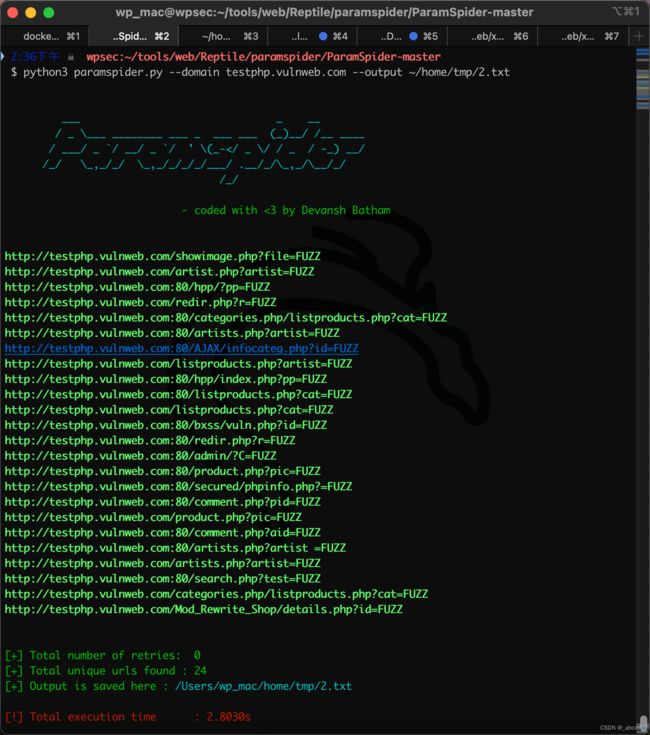650x735 pixels.
Task: Close the terminal window with red button
Action: pyautogui.click(x=13, y=13)
